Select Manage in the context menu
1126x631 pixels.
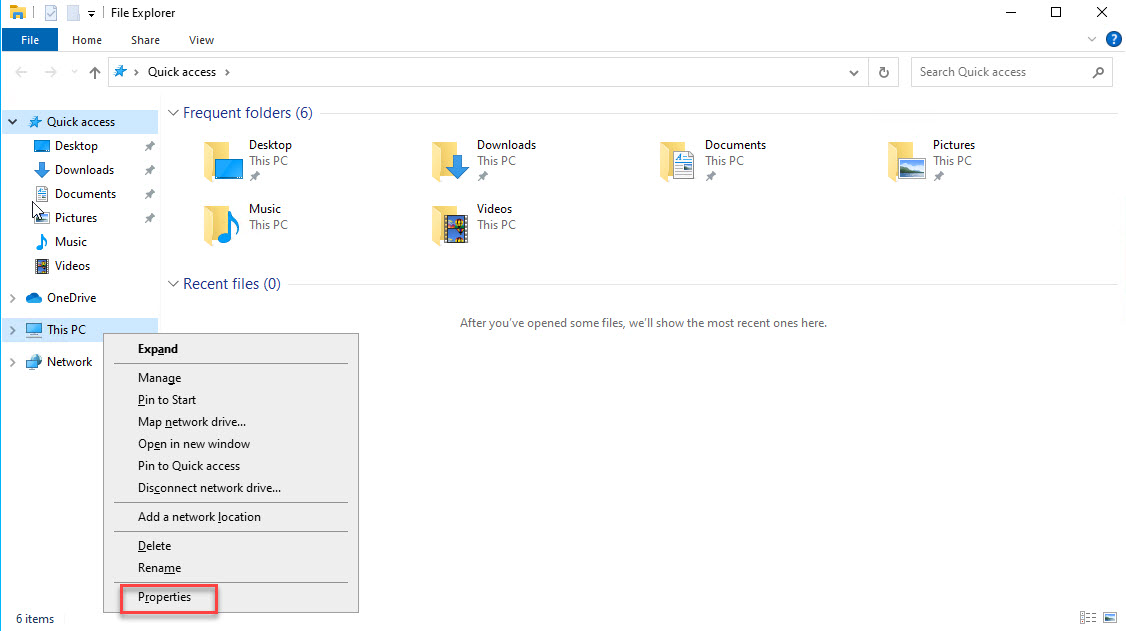click(x=159, y=378)
